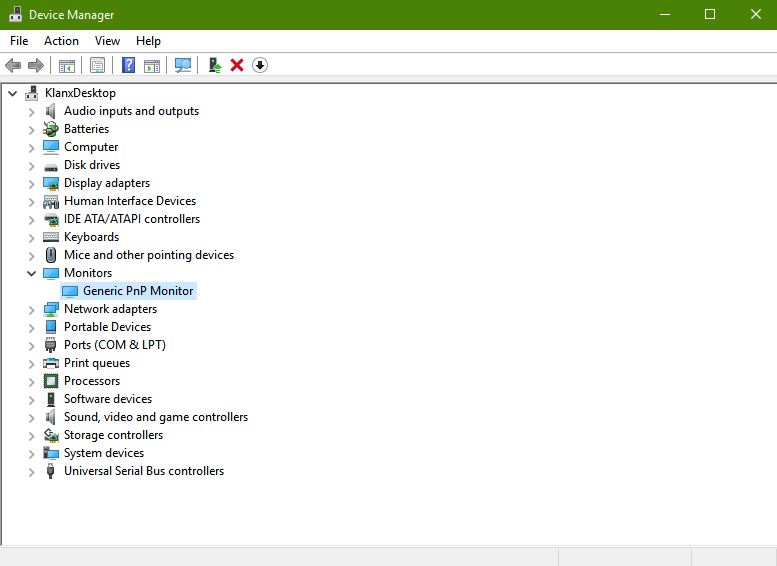The image size is (777, 566).
Task: Click the KlanxDesktop computer root icon
Action: [x=32, y=93]
